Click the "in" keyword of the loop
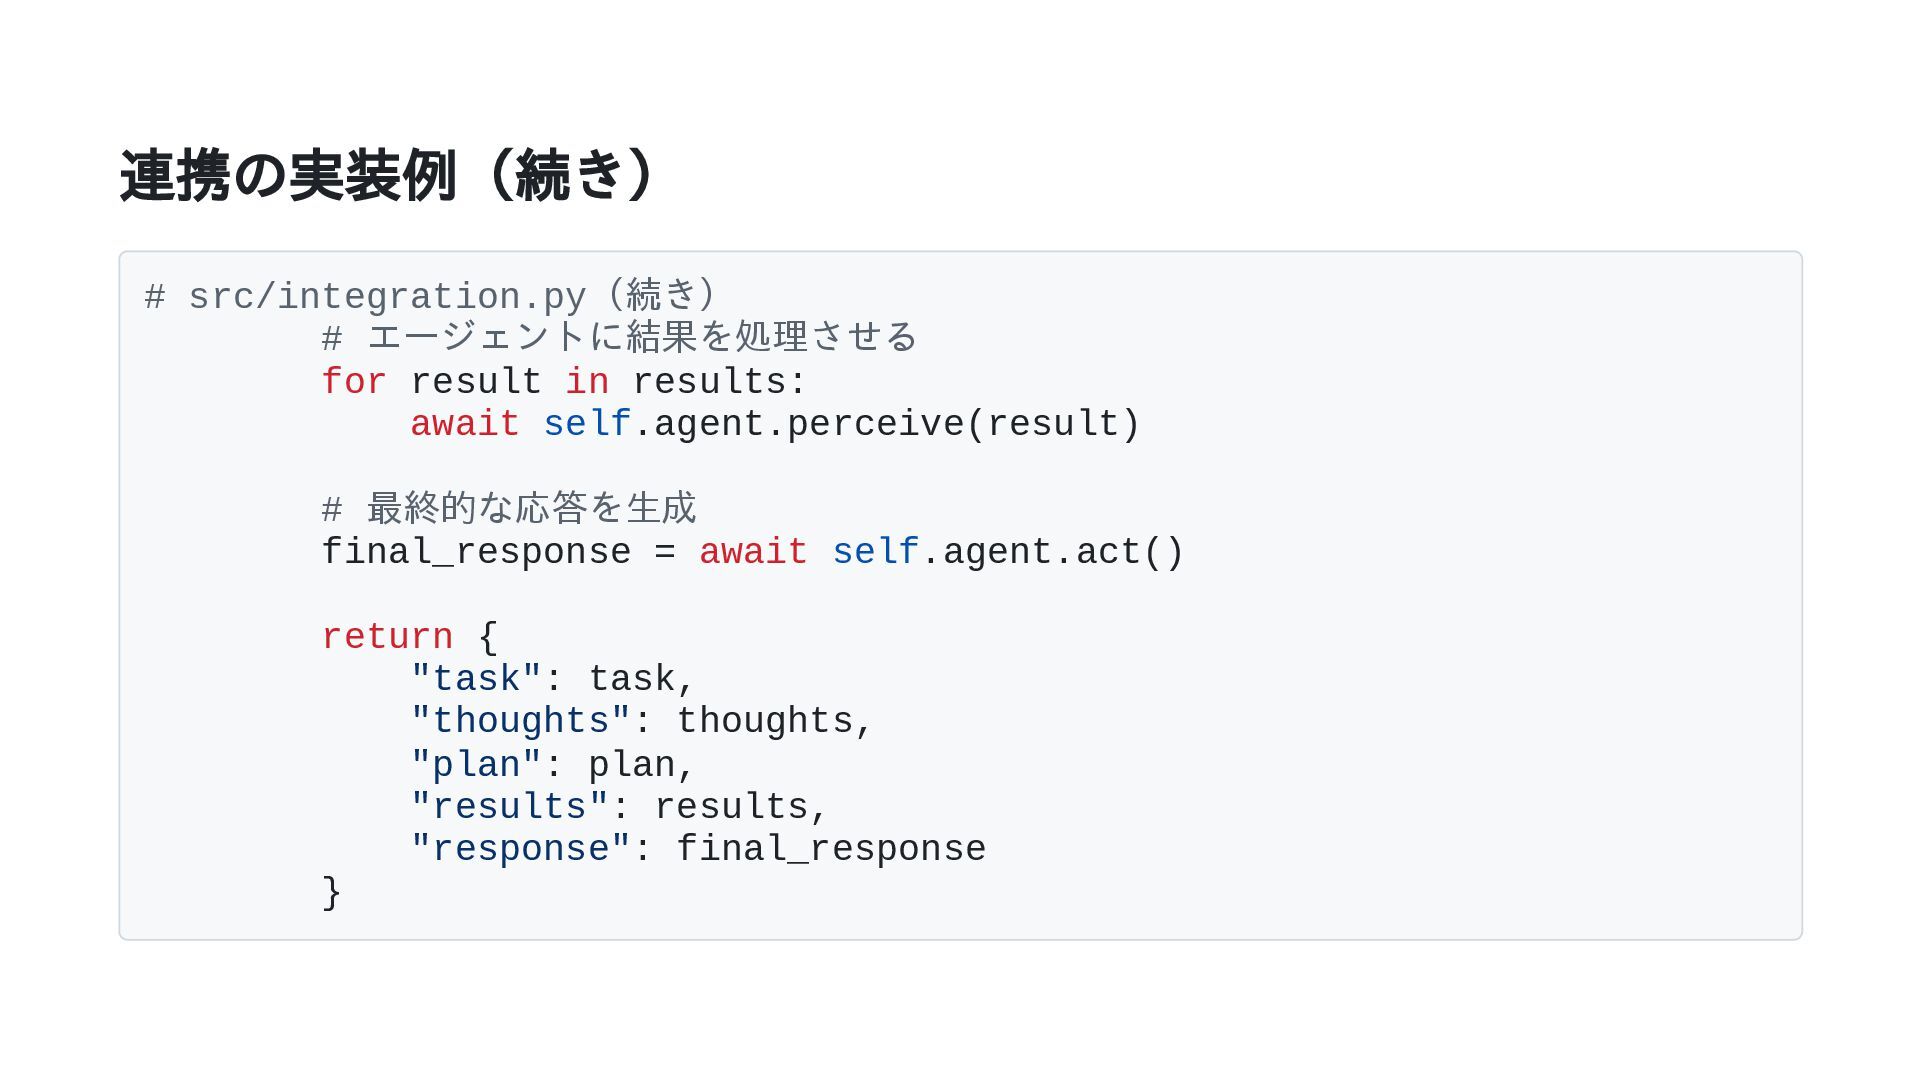This screenshot has height=1080, width=1920. pos(587,382)
